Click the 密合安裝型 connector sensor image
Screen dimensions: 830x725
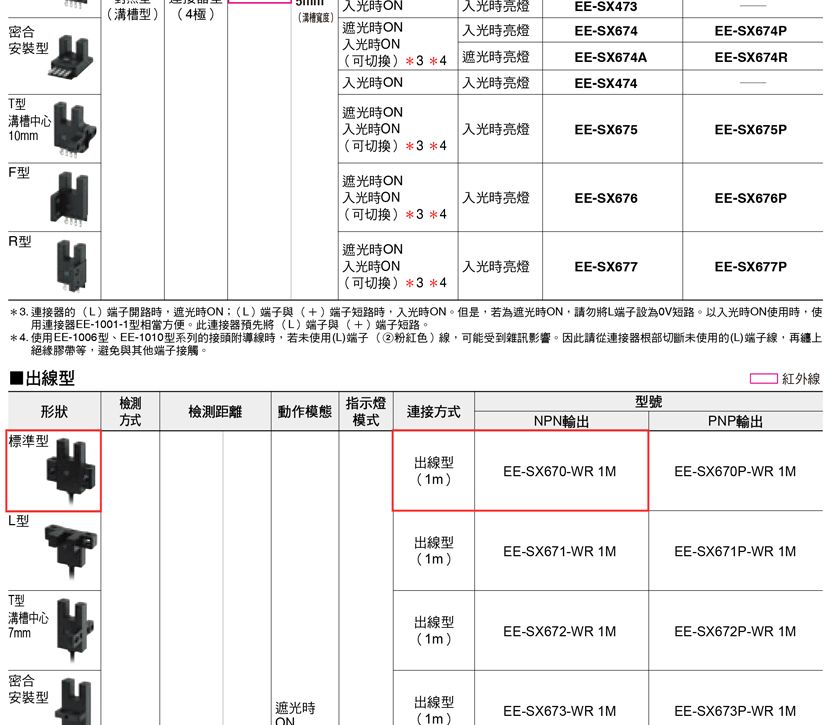[x=71, y=57]
